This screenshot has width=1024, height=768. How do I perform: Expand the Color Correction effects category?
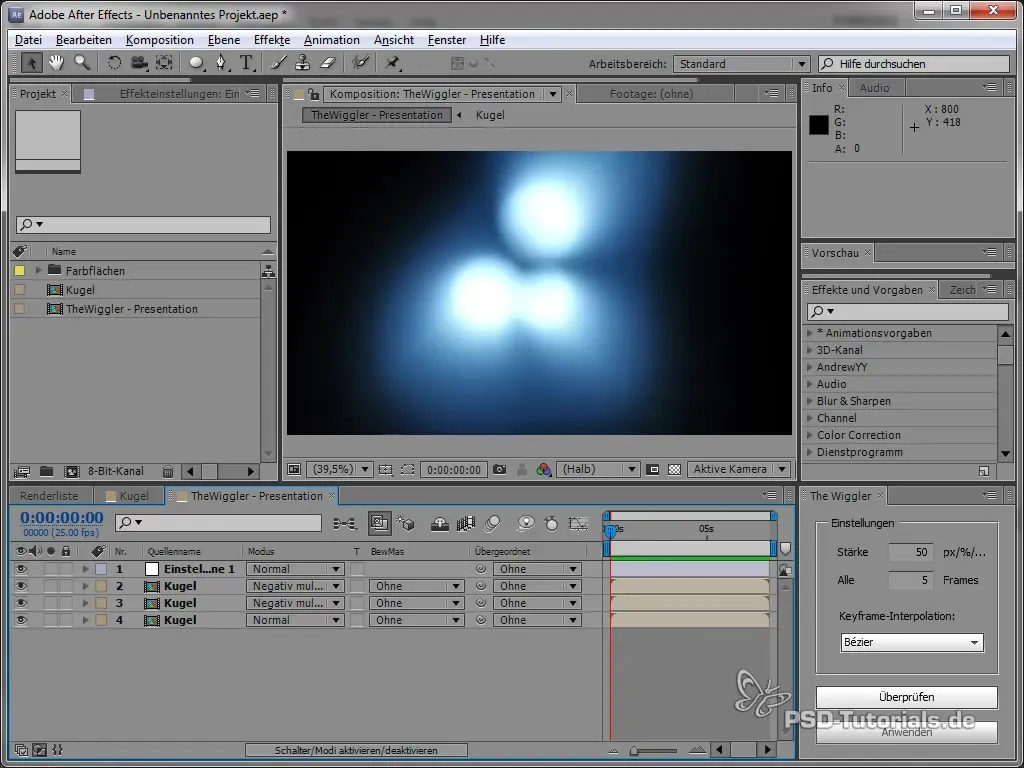(x=810, y=435)
